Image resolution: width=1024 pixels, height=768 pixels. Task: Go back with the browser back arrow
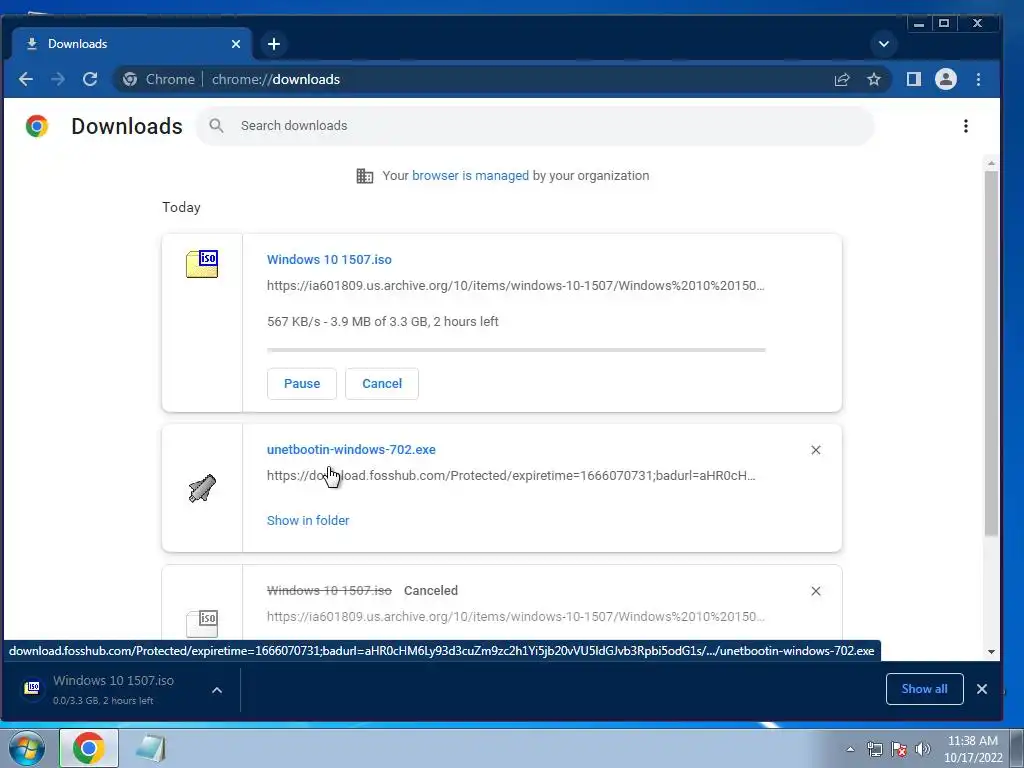pos(25,79)
